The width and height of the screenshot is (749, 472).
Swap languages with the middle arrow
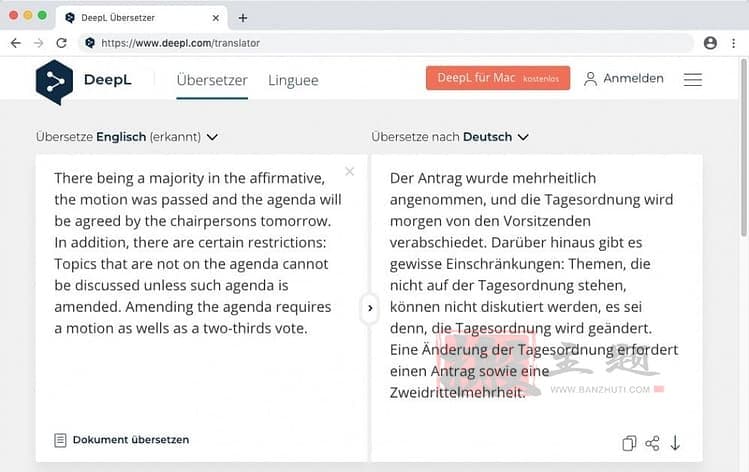[x=370, y=308]
